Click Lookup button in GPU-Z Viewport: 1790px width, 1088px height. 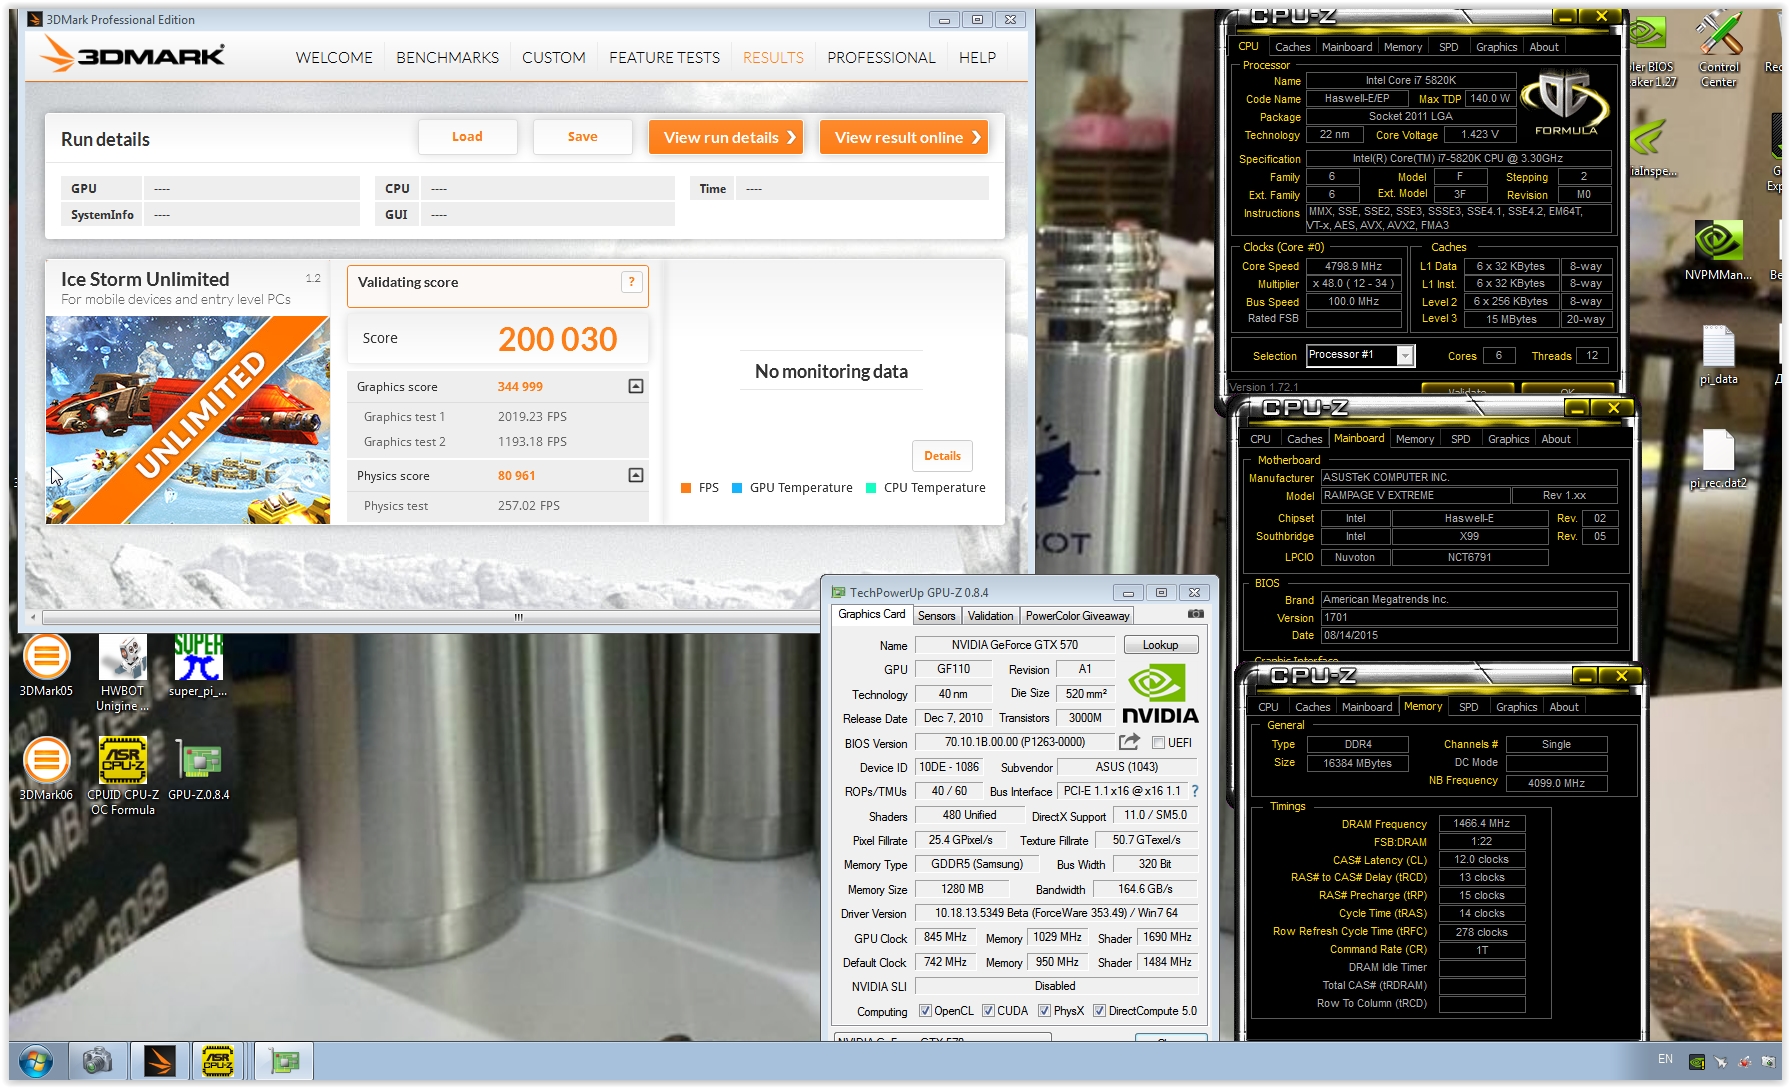(x=1160, y=645)
